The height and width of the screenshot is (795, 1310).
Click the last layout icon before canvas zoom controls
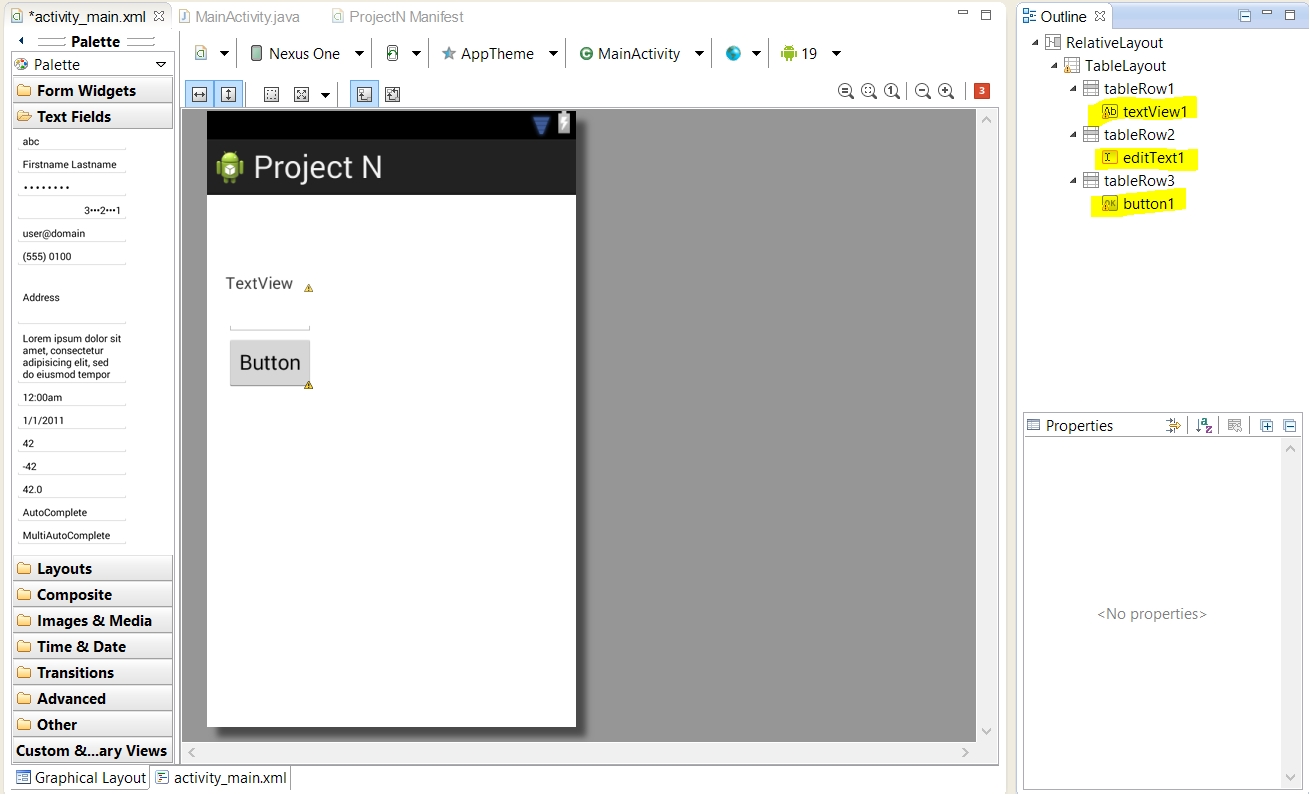click(392, 94)
